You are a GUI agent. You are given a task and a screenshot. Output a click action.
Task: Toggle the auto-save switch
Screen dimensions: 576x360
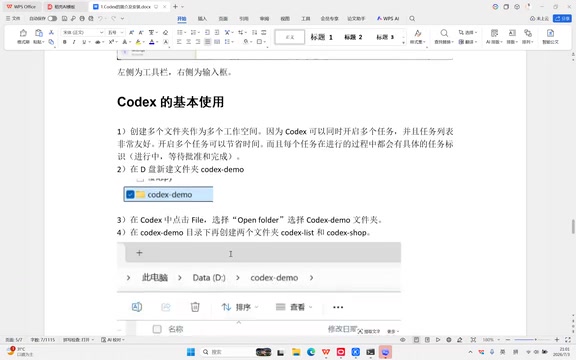pyautogui.click(x=52, y=18)
